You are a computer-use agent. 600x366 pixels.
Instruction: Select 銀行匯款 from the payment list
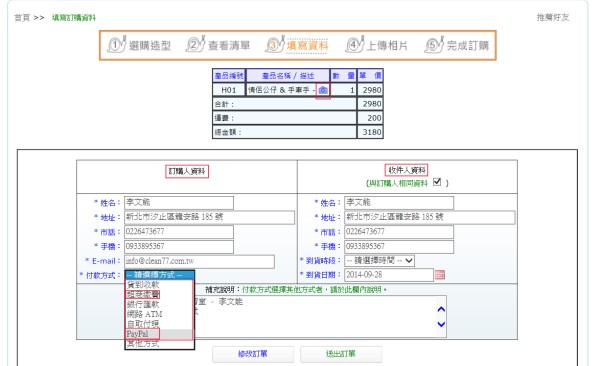143,304
